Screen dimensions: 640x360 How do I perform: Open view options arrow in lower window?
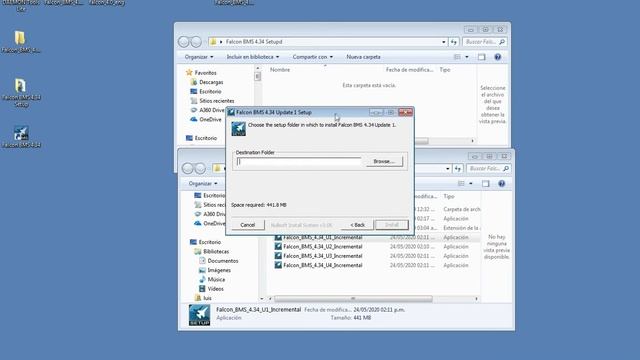[x=471, y=184]
